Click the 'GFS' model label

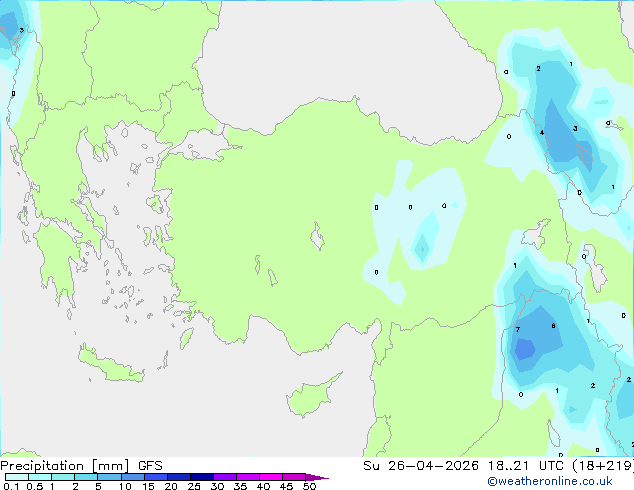[150, 466]
